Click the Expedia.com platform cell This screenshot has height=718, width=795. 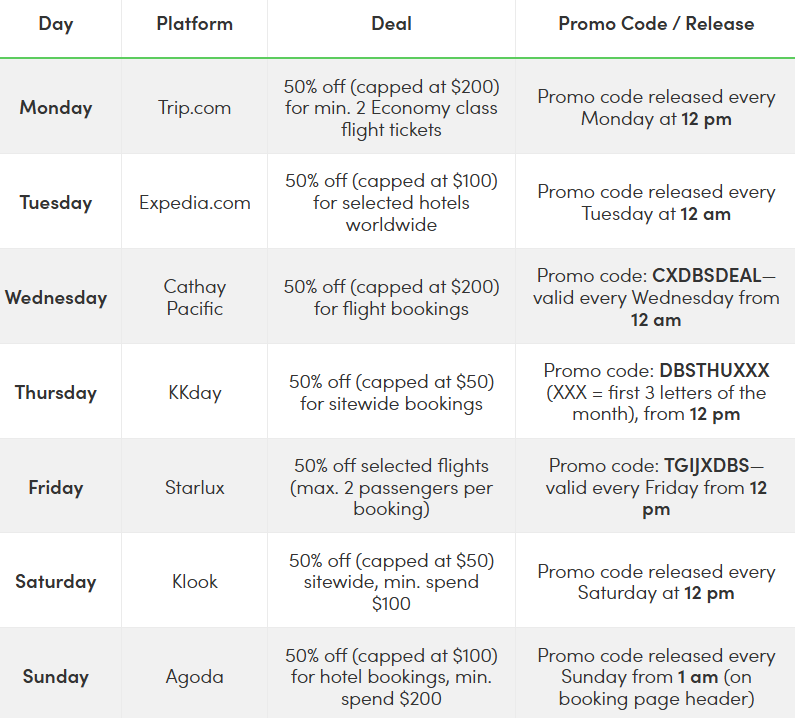[x=194, y=202]
